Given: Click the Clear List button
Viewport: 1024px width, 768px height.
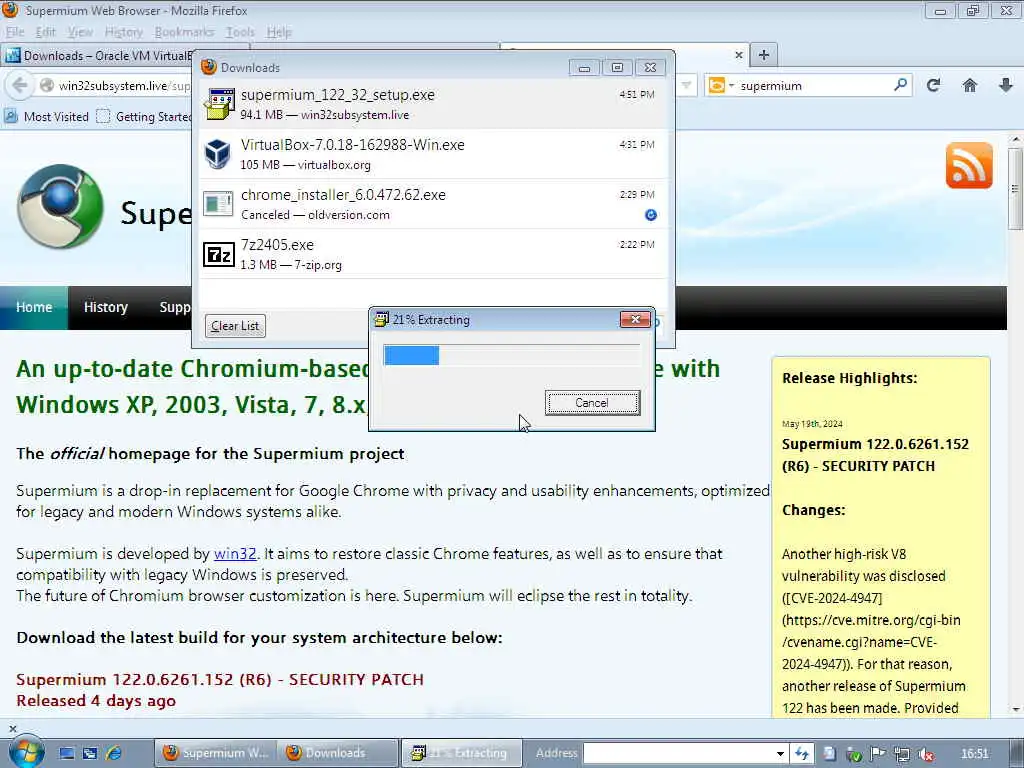Looking at the screenshot, I should pyautogui.click(x=235, y=326).
